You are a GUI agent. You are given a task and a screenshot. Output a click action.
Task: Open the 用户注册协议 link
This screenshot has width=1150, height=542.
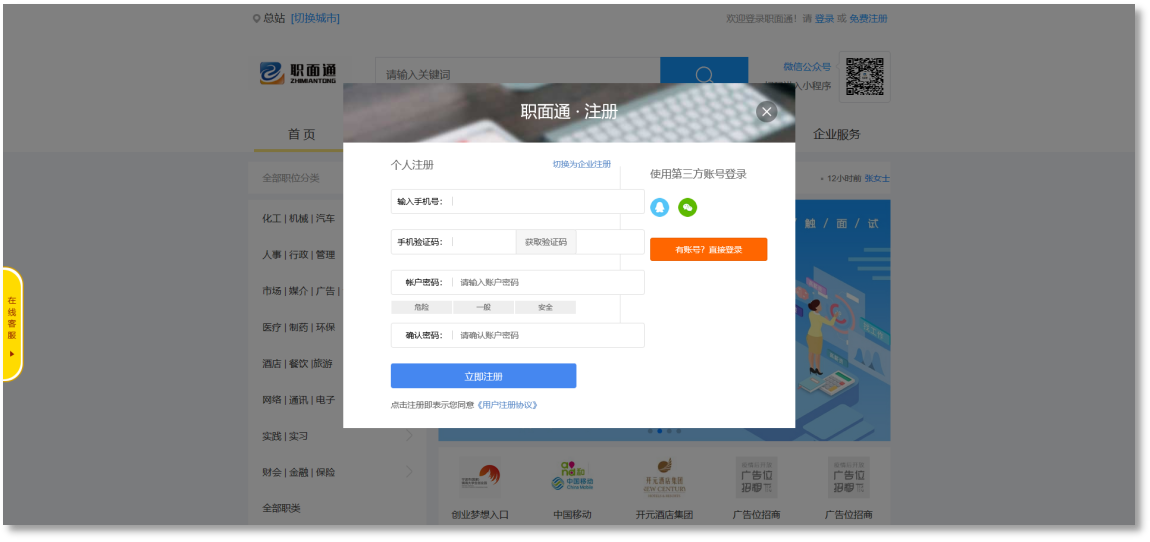coord(508,405)
